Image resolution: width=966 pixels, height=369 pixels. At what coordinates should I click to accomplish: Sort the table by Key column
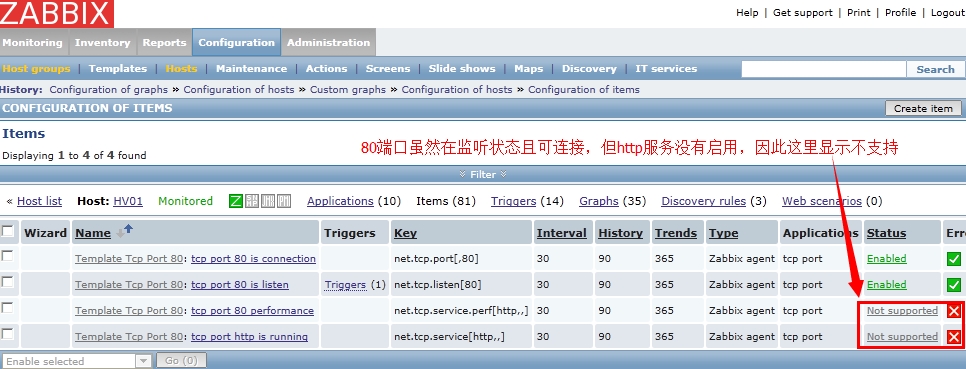(x=405, y=233)
